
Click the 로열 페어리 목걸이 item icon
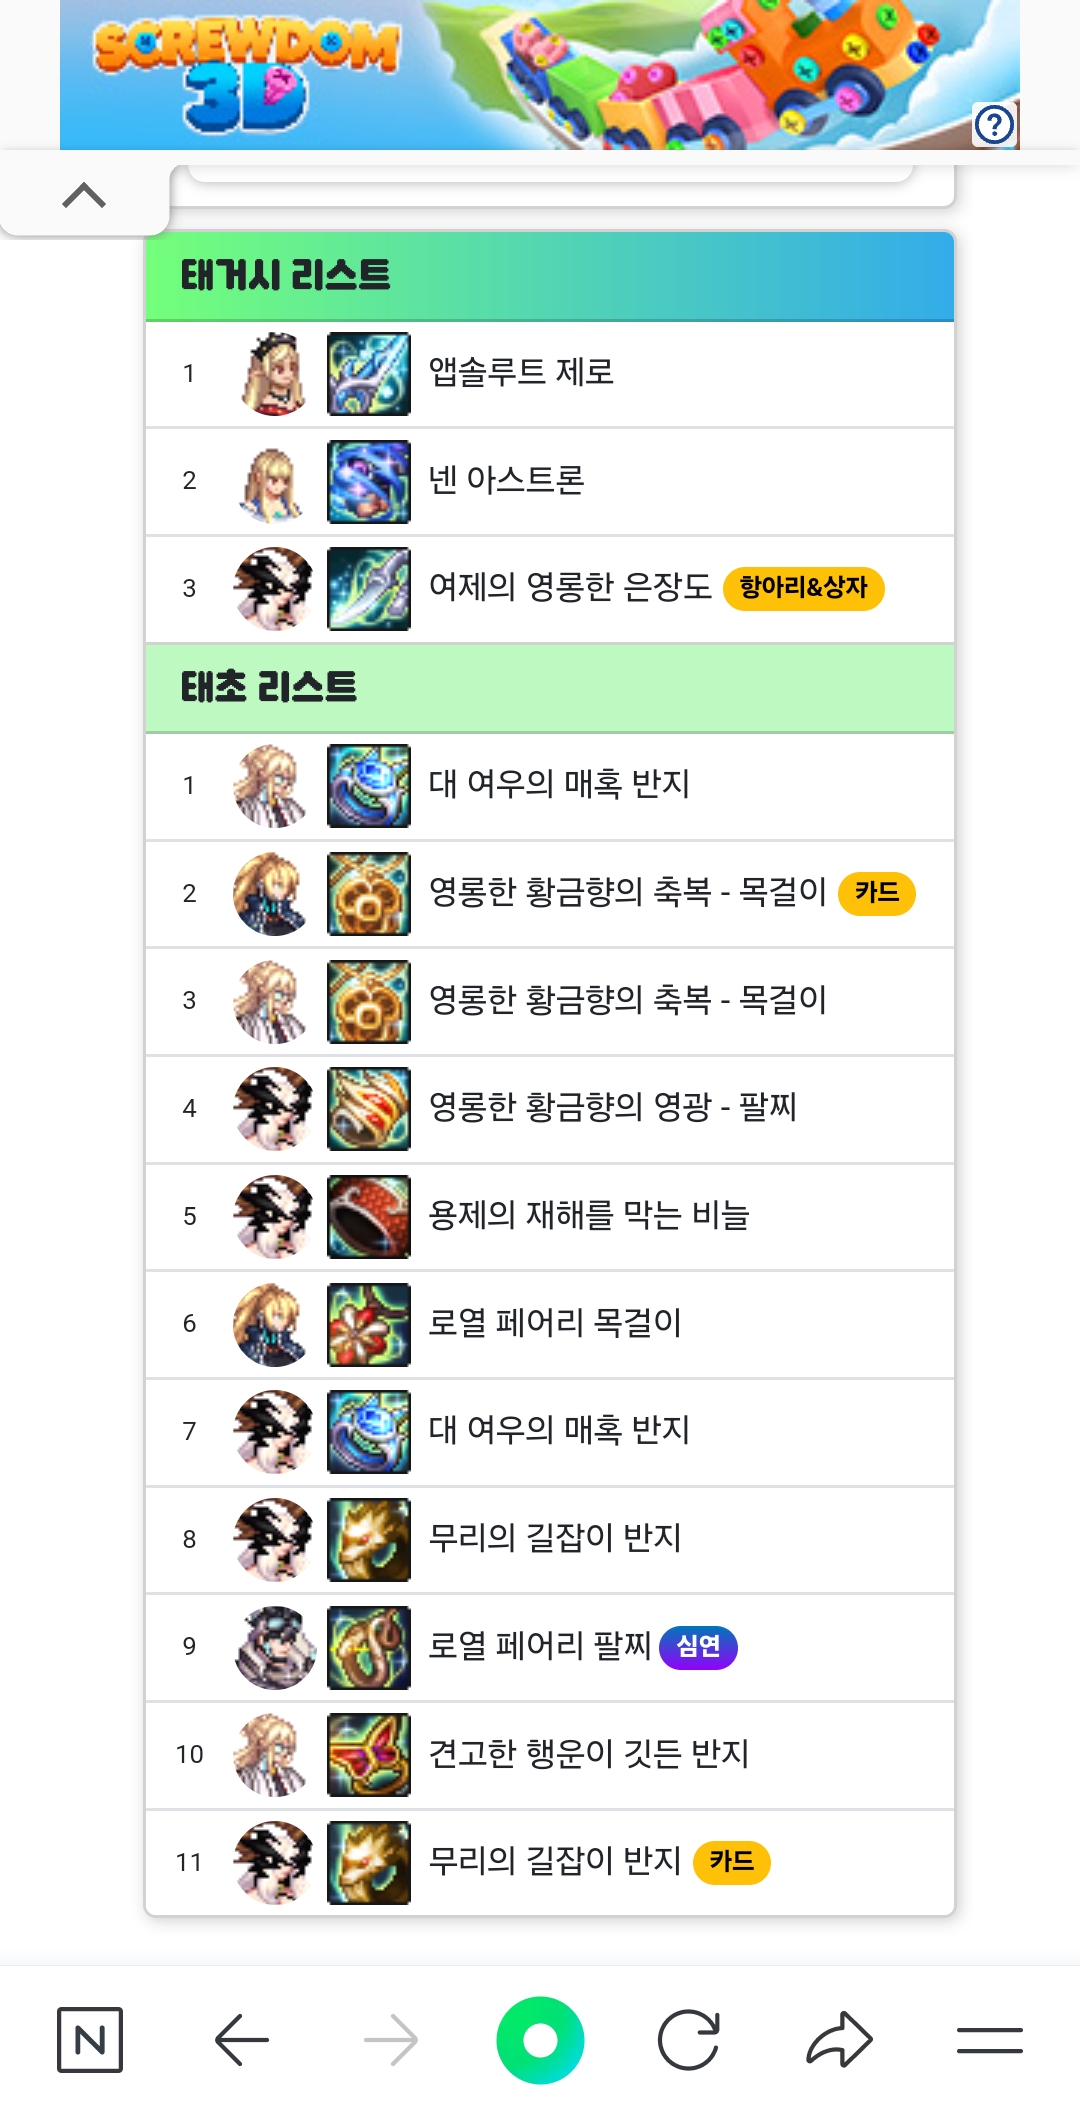[369, 1324]
